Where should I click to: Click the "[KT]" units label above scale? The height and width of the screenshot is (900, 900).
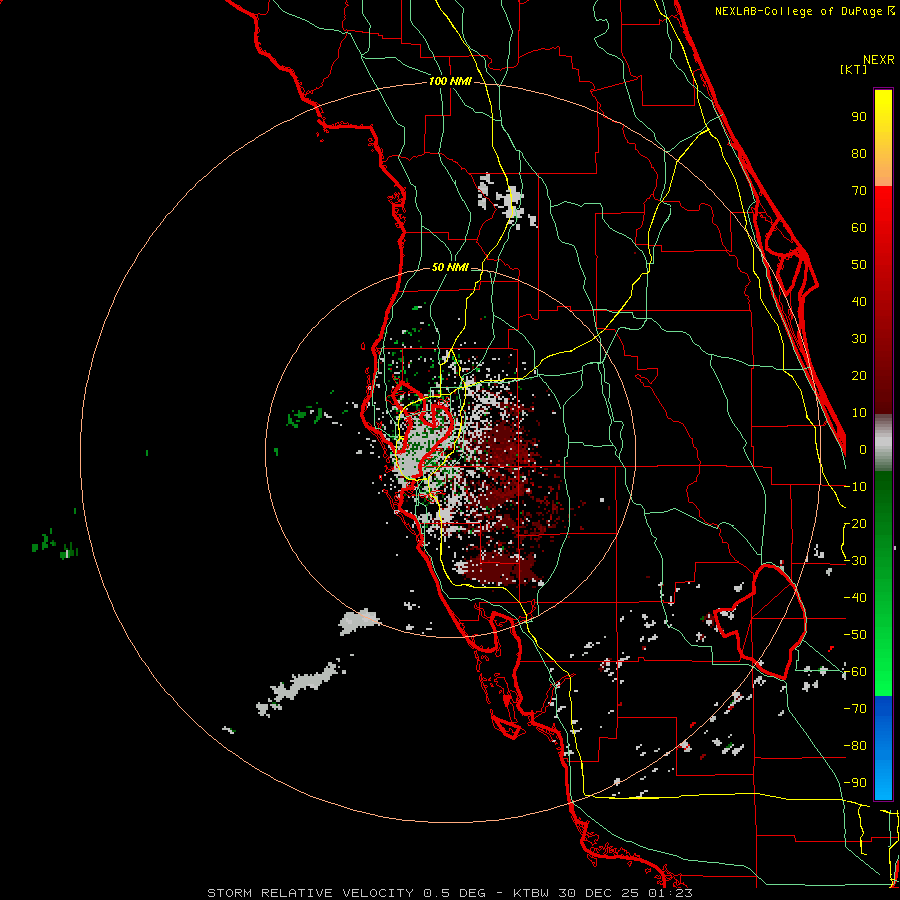click(x=854, y=69)
